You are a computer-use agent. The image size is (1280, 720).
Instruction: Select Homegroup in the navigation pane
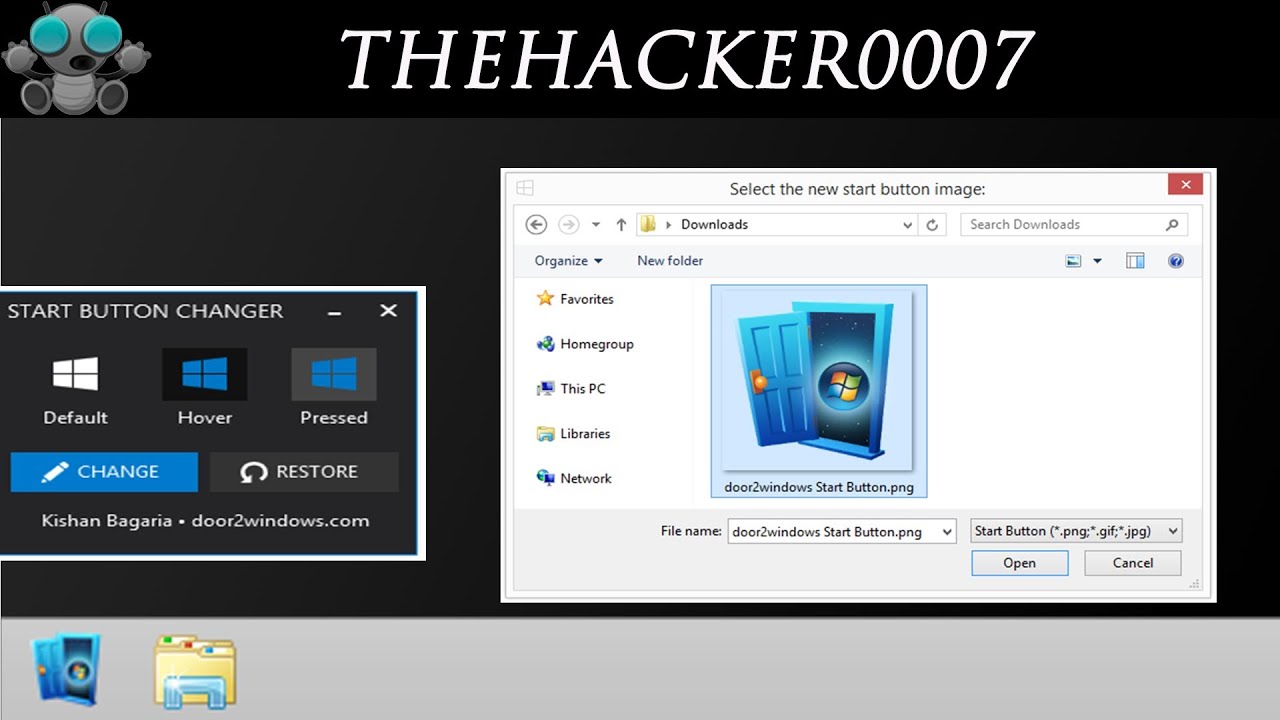click(585, 344)
